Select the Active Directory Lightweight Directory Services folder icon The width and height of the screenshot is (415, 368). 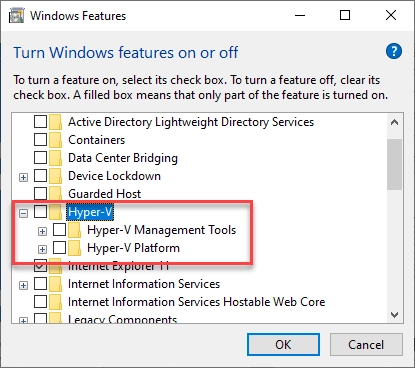(x=55, y=122)
